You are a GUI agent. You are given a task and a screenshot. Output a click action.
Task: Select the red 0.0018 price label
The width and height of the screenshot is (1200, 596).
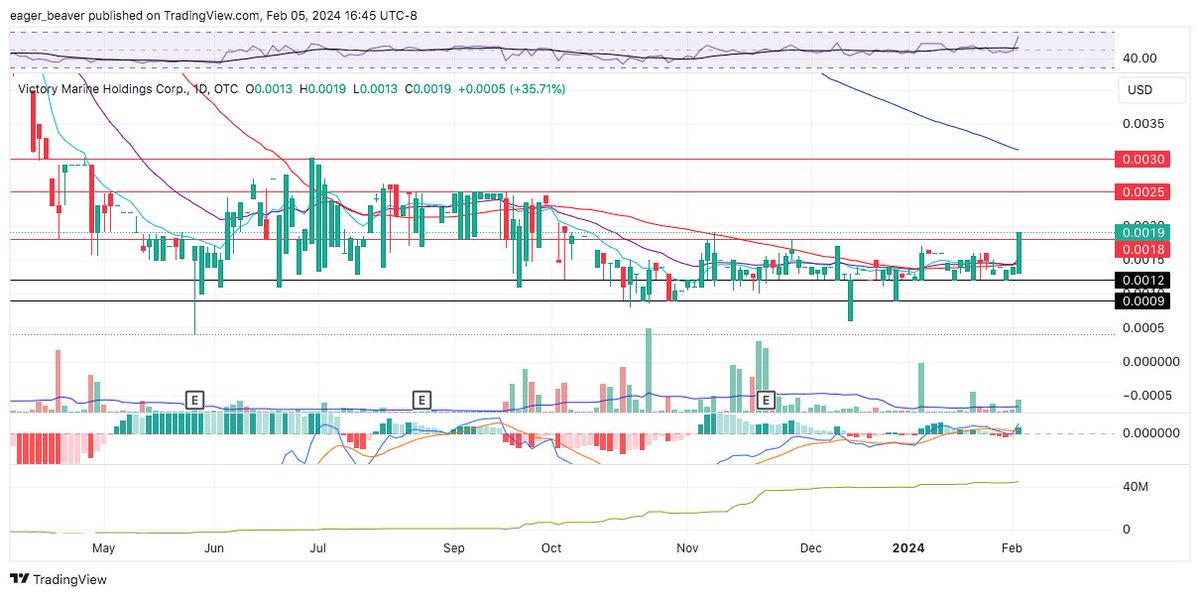pos(1140,248)
